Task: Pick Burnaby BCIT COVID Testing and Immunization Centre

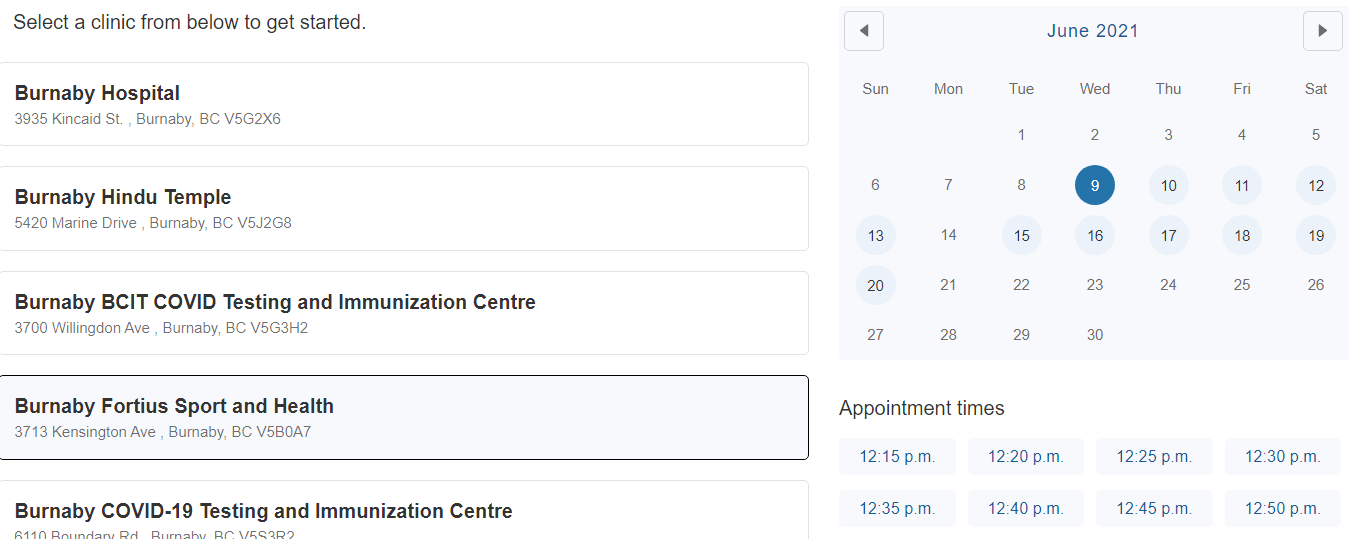Action: [x=403, y=313]
